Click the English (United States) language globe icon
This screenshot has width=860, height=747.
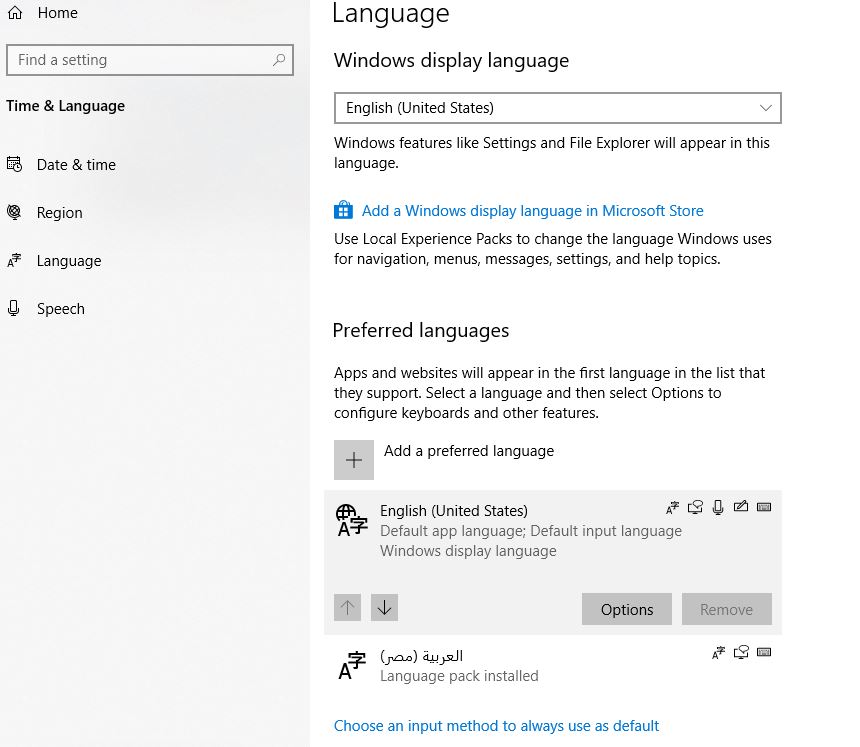pos(352,519)
